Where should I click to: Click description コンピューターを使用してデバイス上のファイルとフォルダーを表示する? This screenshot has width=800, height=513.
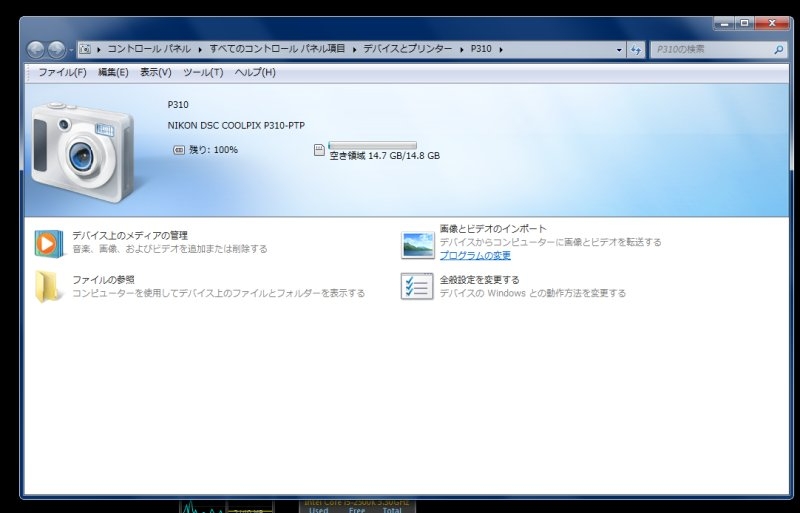218,294
